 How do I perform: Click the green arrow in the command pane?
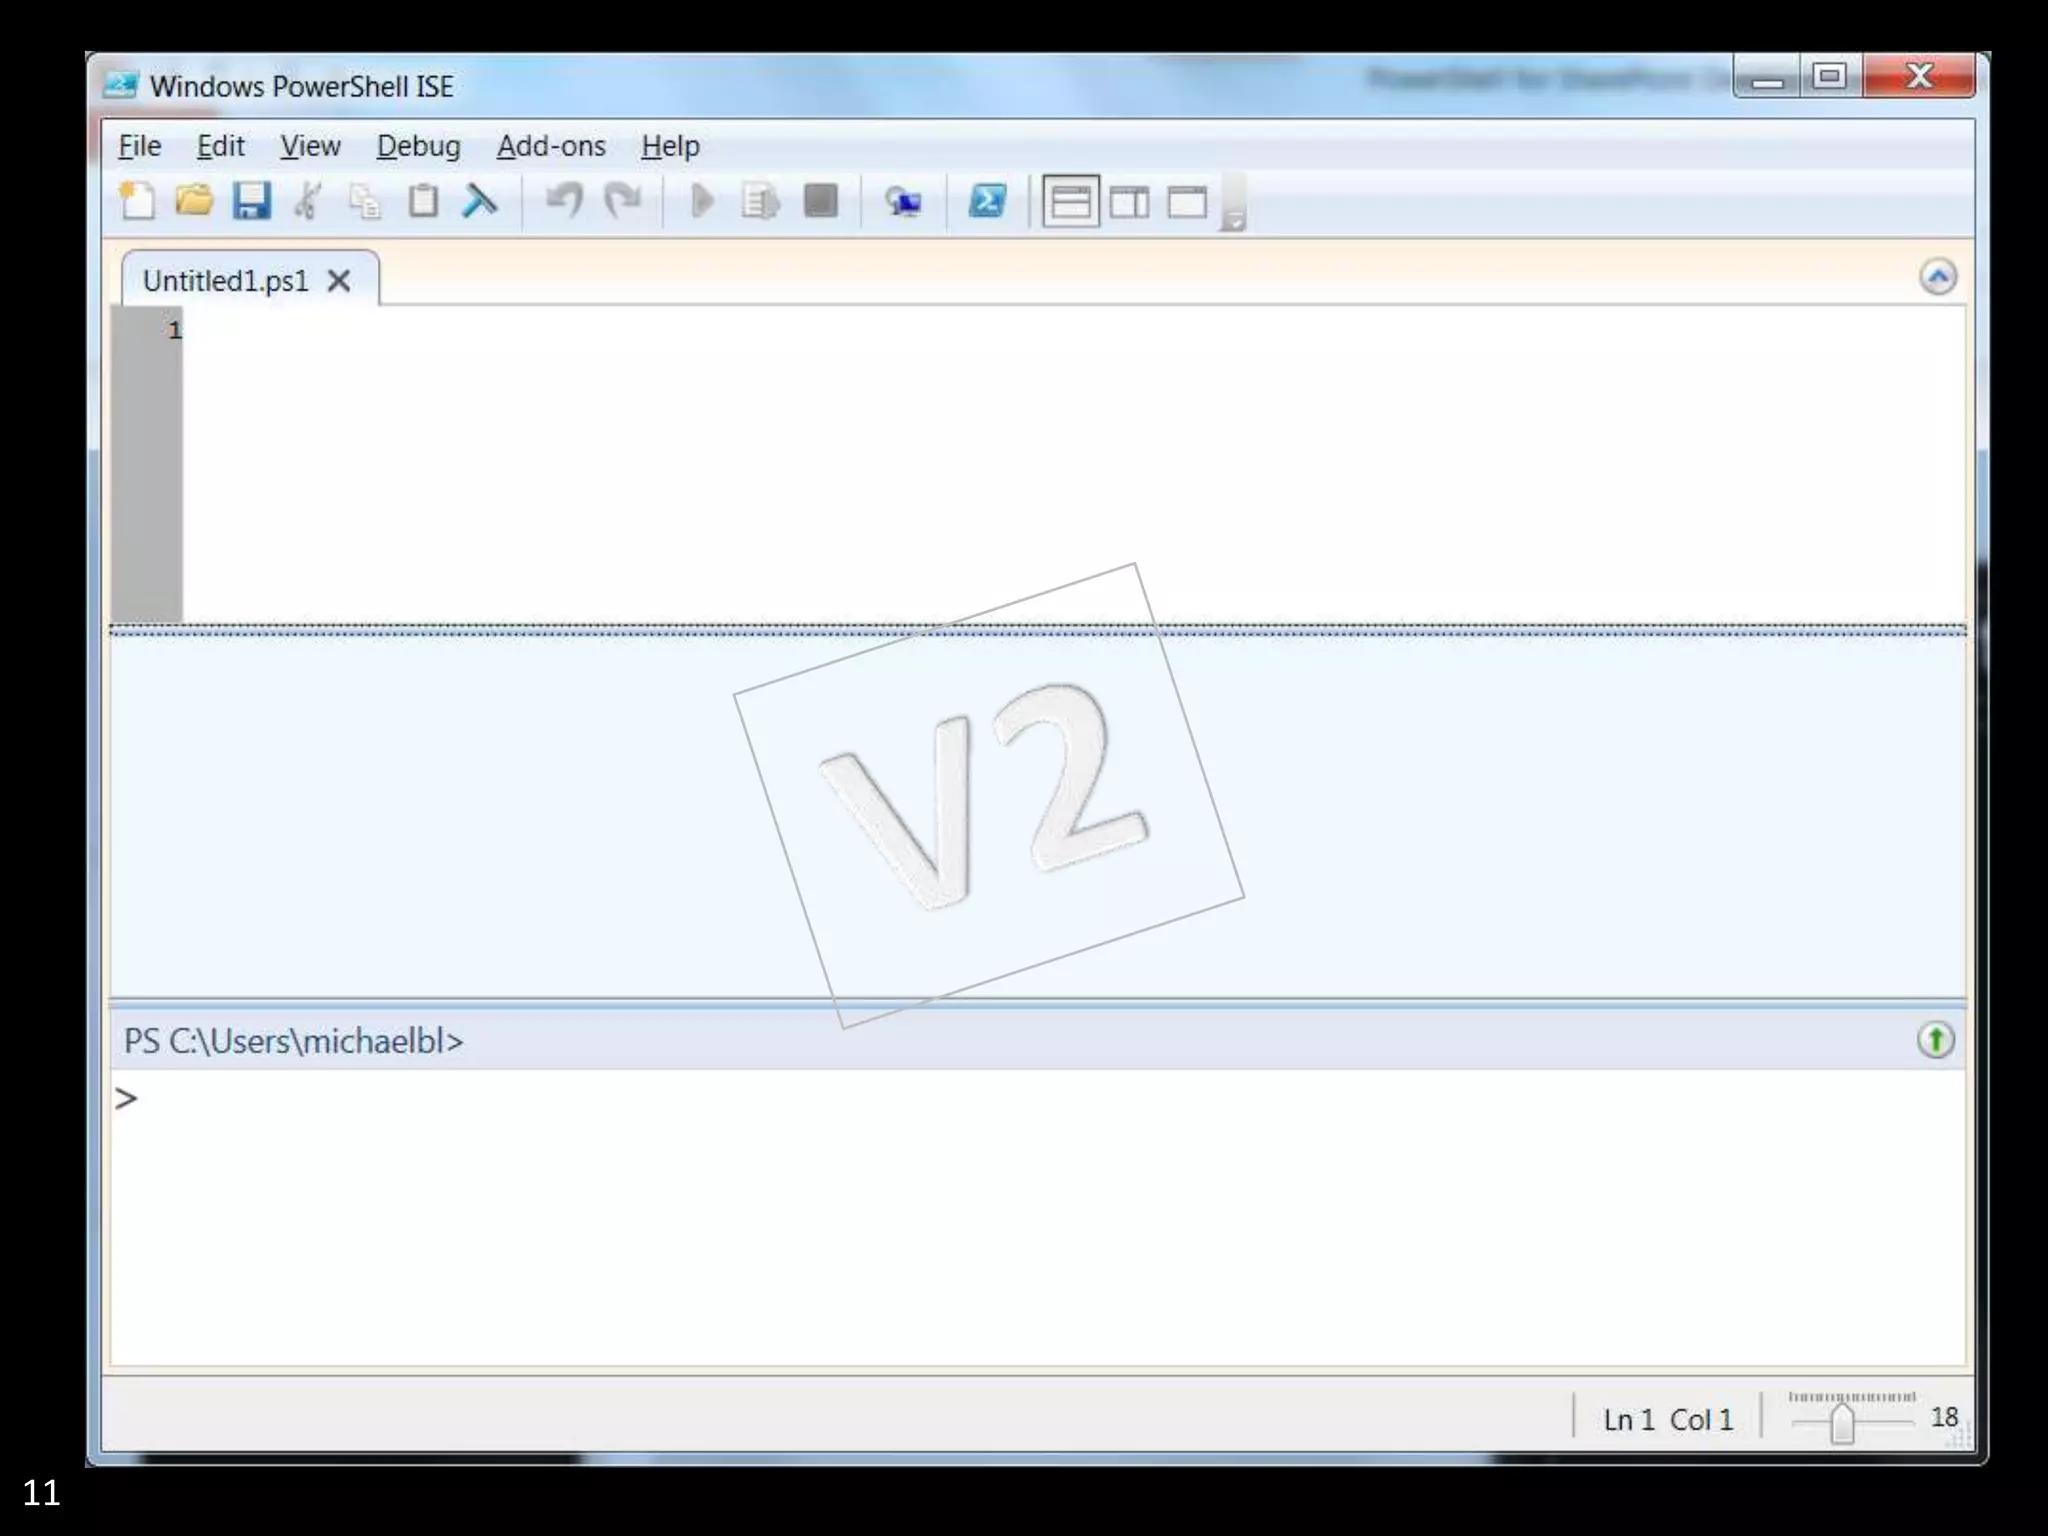[x=1936, y=1040]
